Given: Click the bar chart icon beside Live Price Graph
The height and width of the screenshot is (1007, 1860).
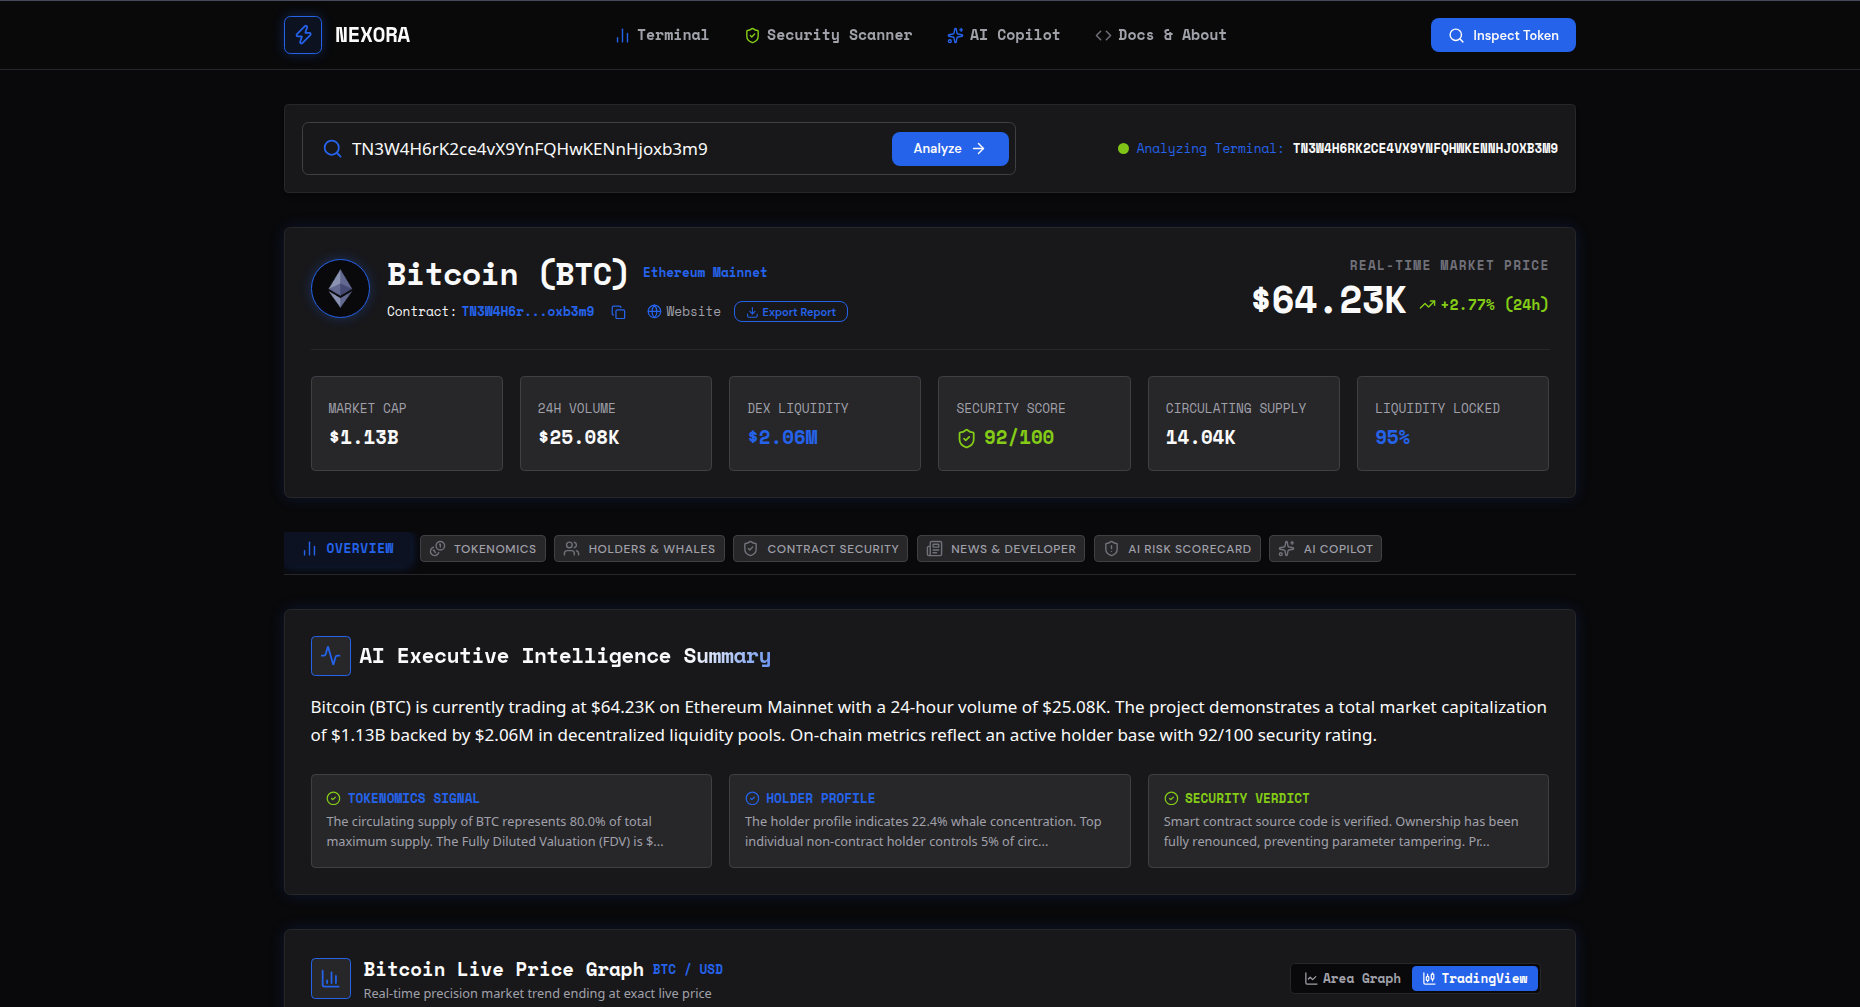Looking at the screenshot, I should click(331, 979).
